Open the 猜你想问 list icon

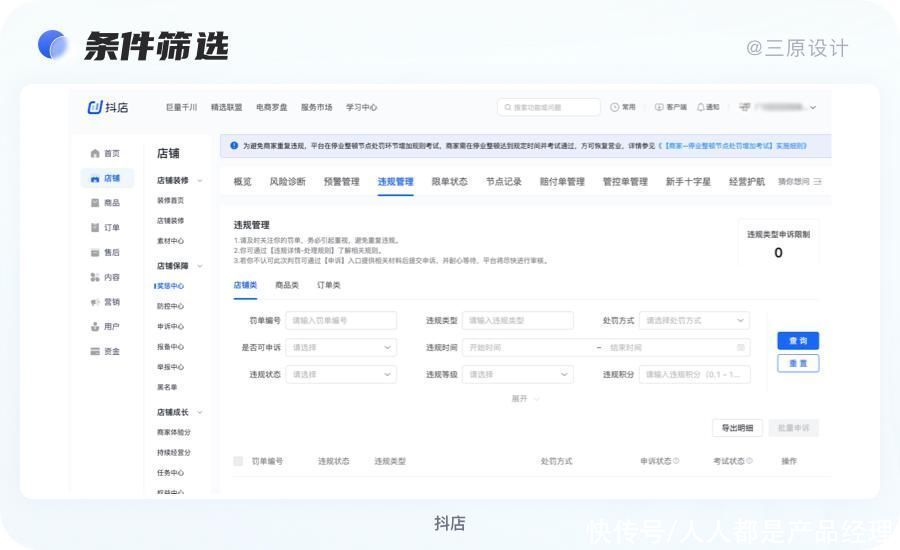tap(817, 181)
